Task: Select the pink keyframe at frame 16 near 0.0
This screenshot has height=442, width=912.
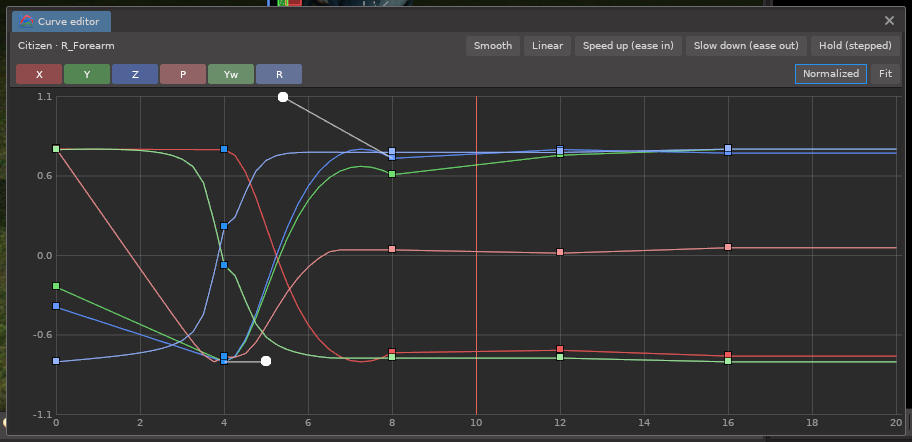Action: point(728,247)
